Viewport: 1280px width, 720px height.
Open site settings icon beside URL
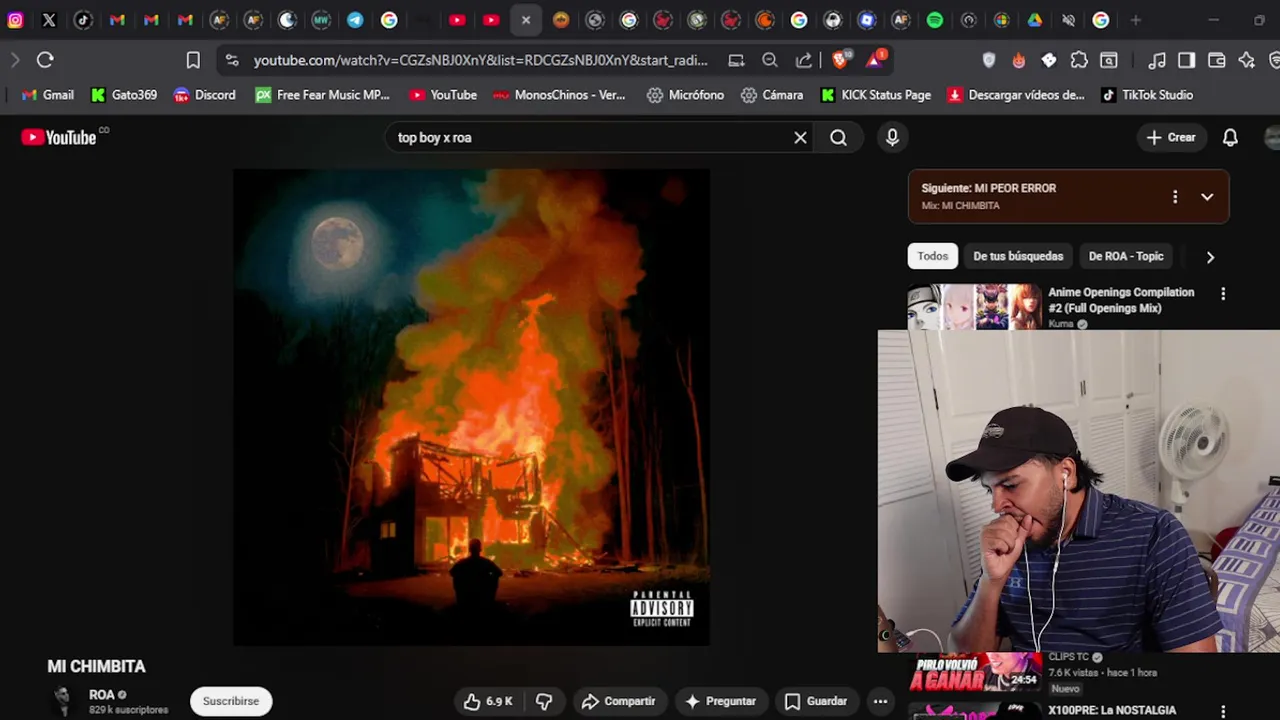(232, 60)
